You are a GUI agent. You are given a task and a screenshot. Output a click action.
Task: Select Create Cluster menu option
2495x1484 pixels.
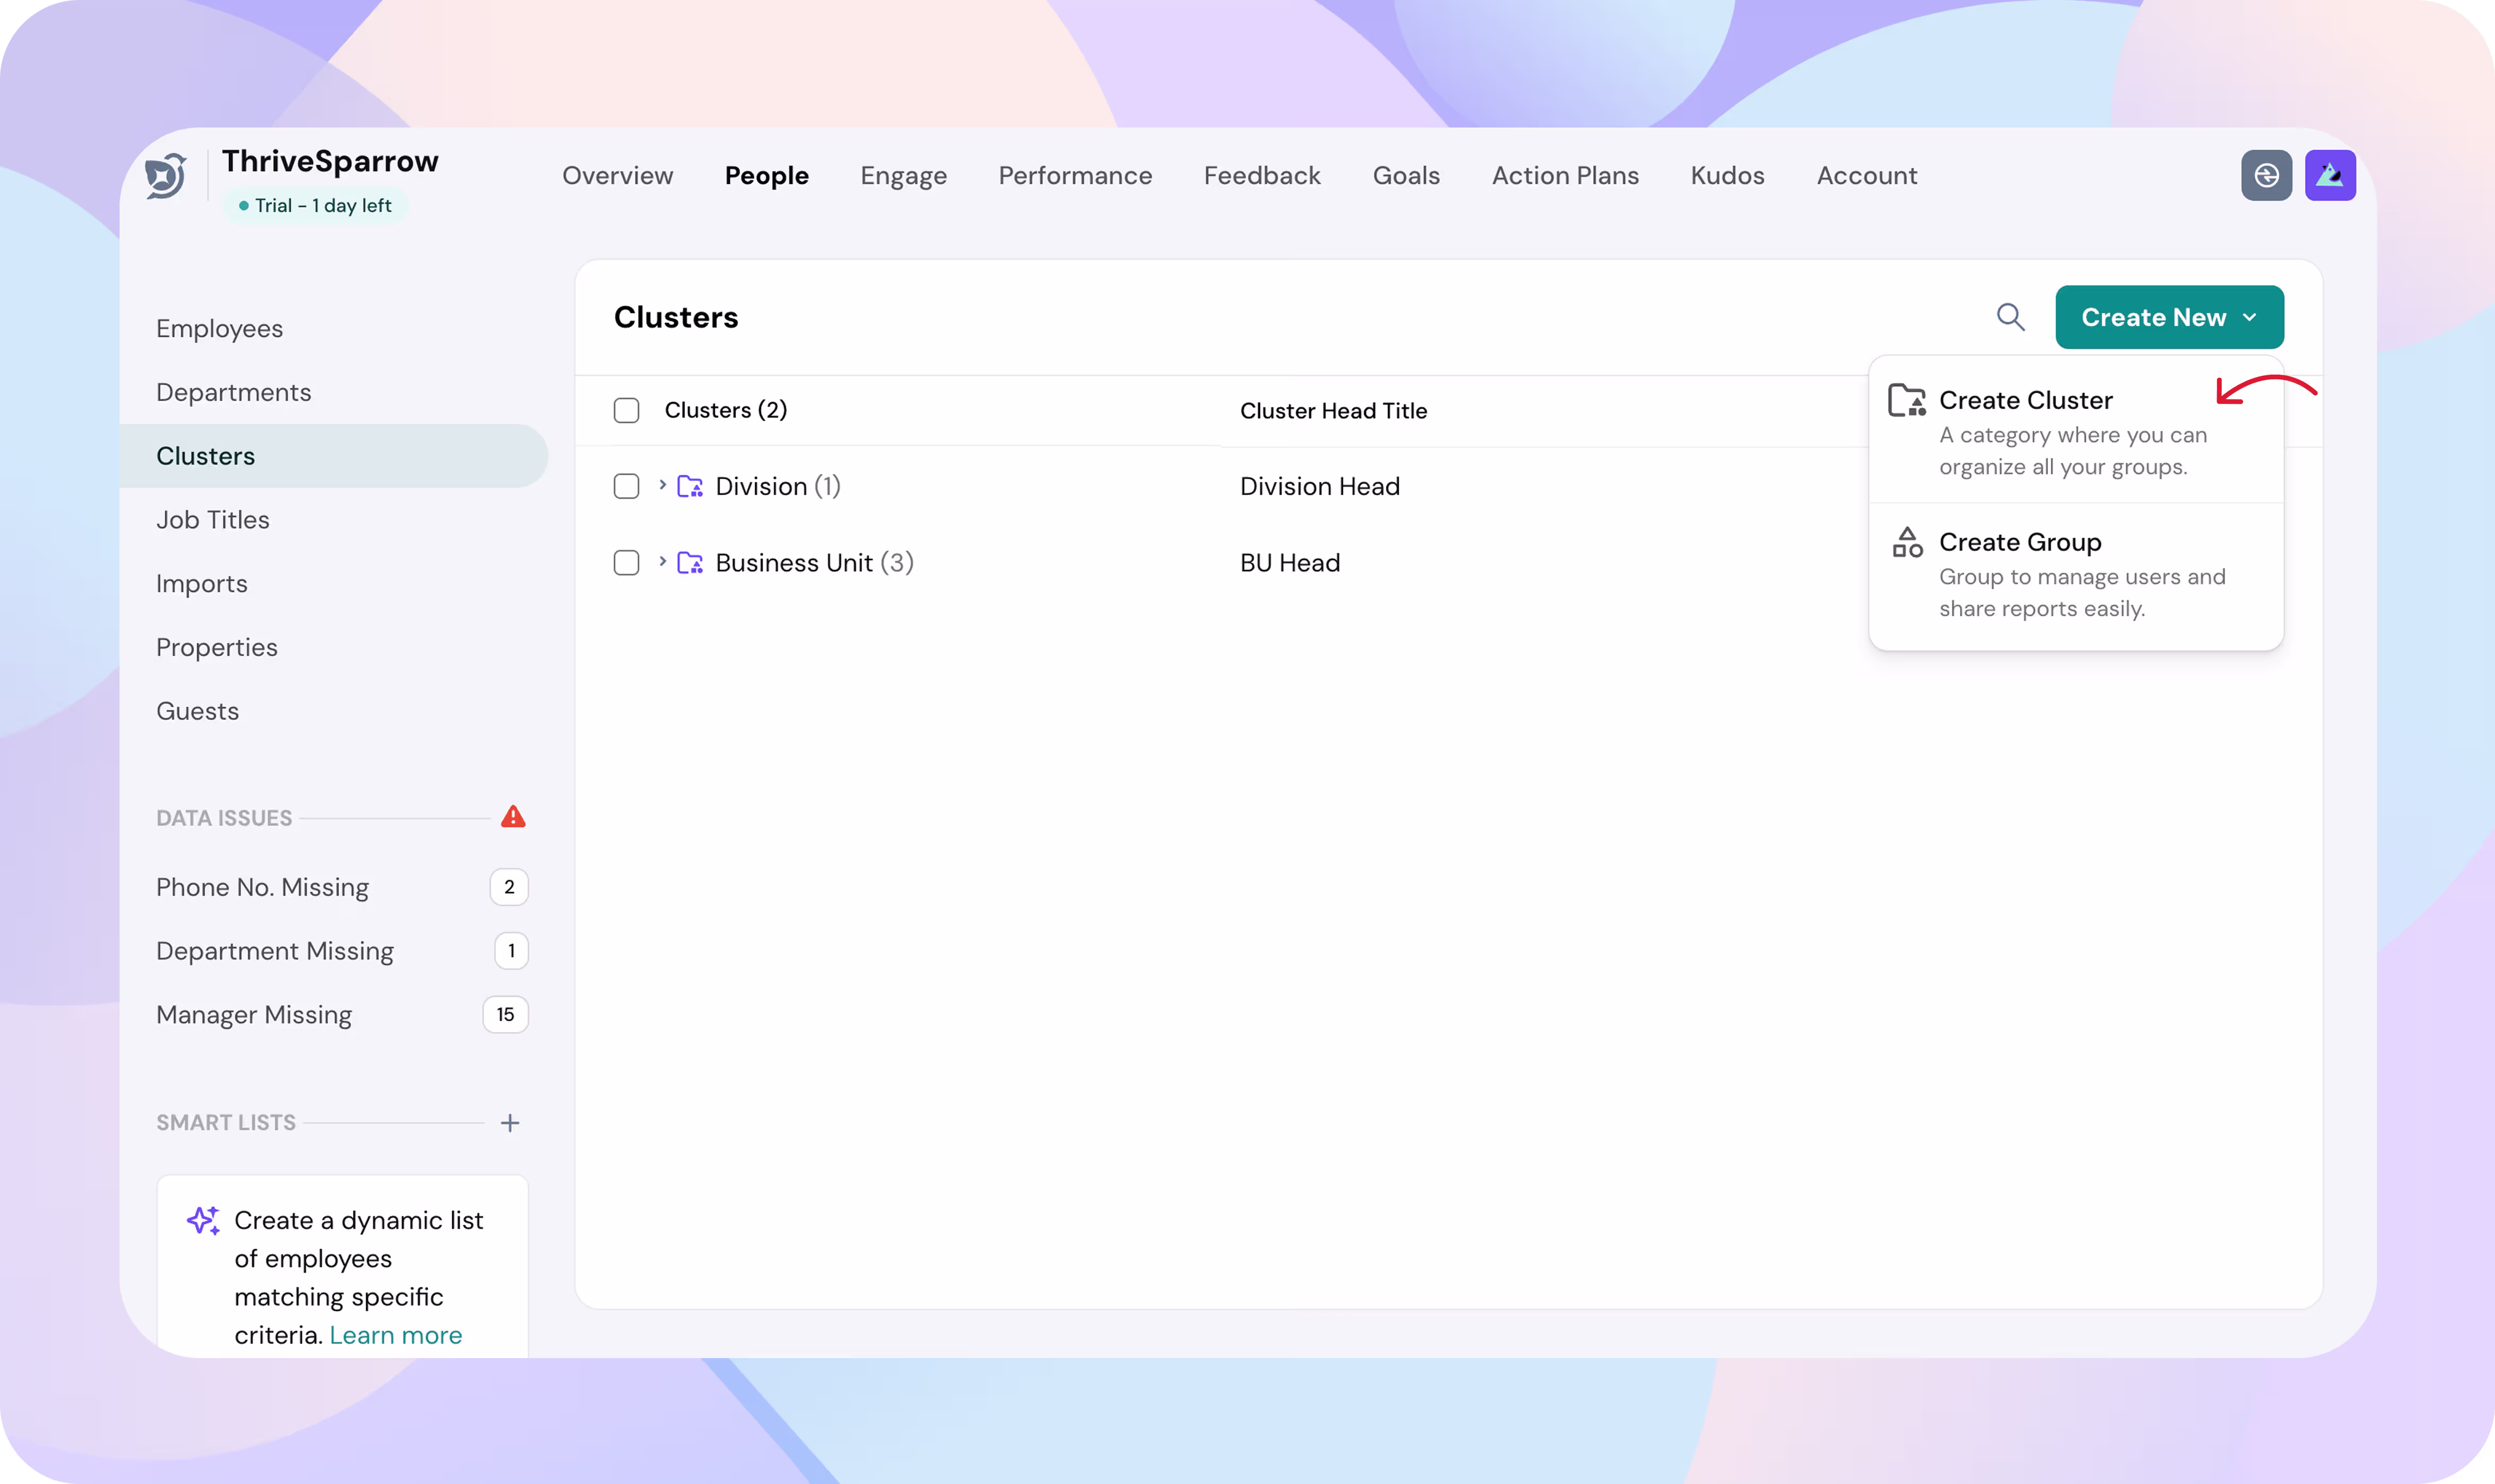pyautogui.click(x=2025, y=401)
